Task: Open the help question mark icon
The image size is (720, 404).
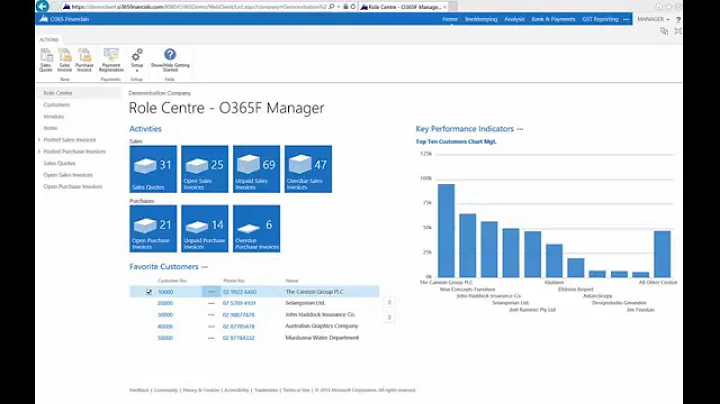Action: pyautogui.click(x=678, y=19)
